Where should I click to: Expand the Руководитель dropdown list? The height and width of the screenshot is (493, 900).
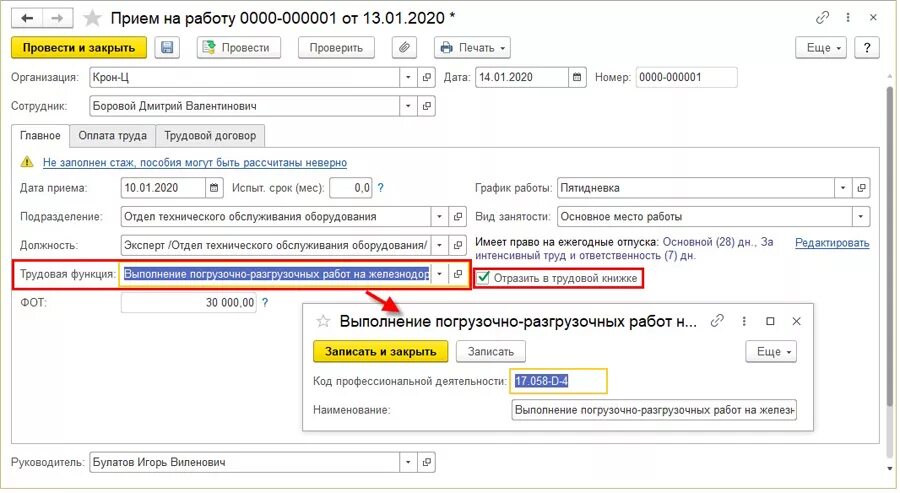pos(408,462)
